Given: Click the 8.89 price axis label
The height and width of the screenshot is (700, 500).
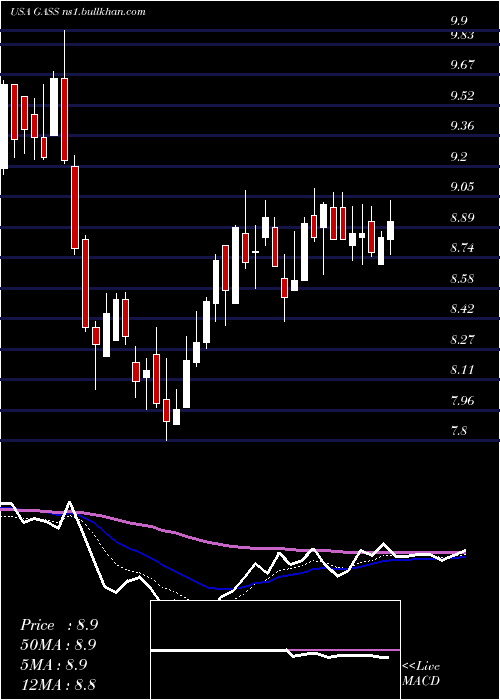Looking at the screenshot, I should [x=462, y=218].
